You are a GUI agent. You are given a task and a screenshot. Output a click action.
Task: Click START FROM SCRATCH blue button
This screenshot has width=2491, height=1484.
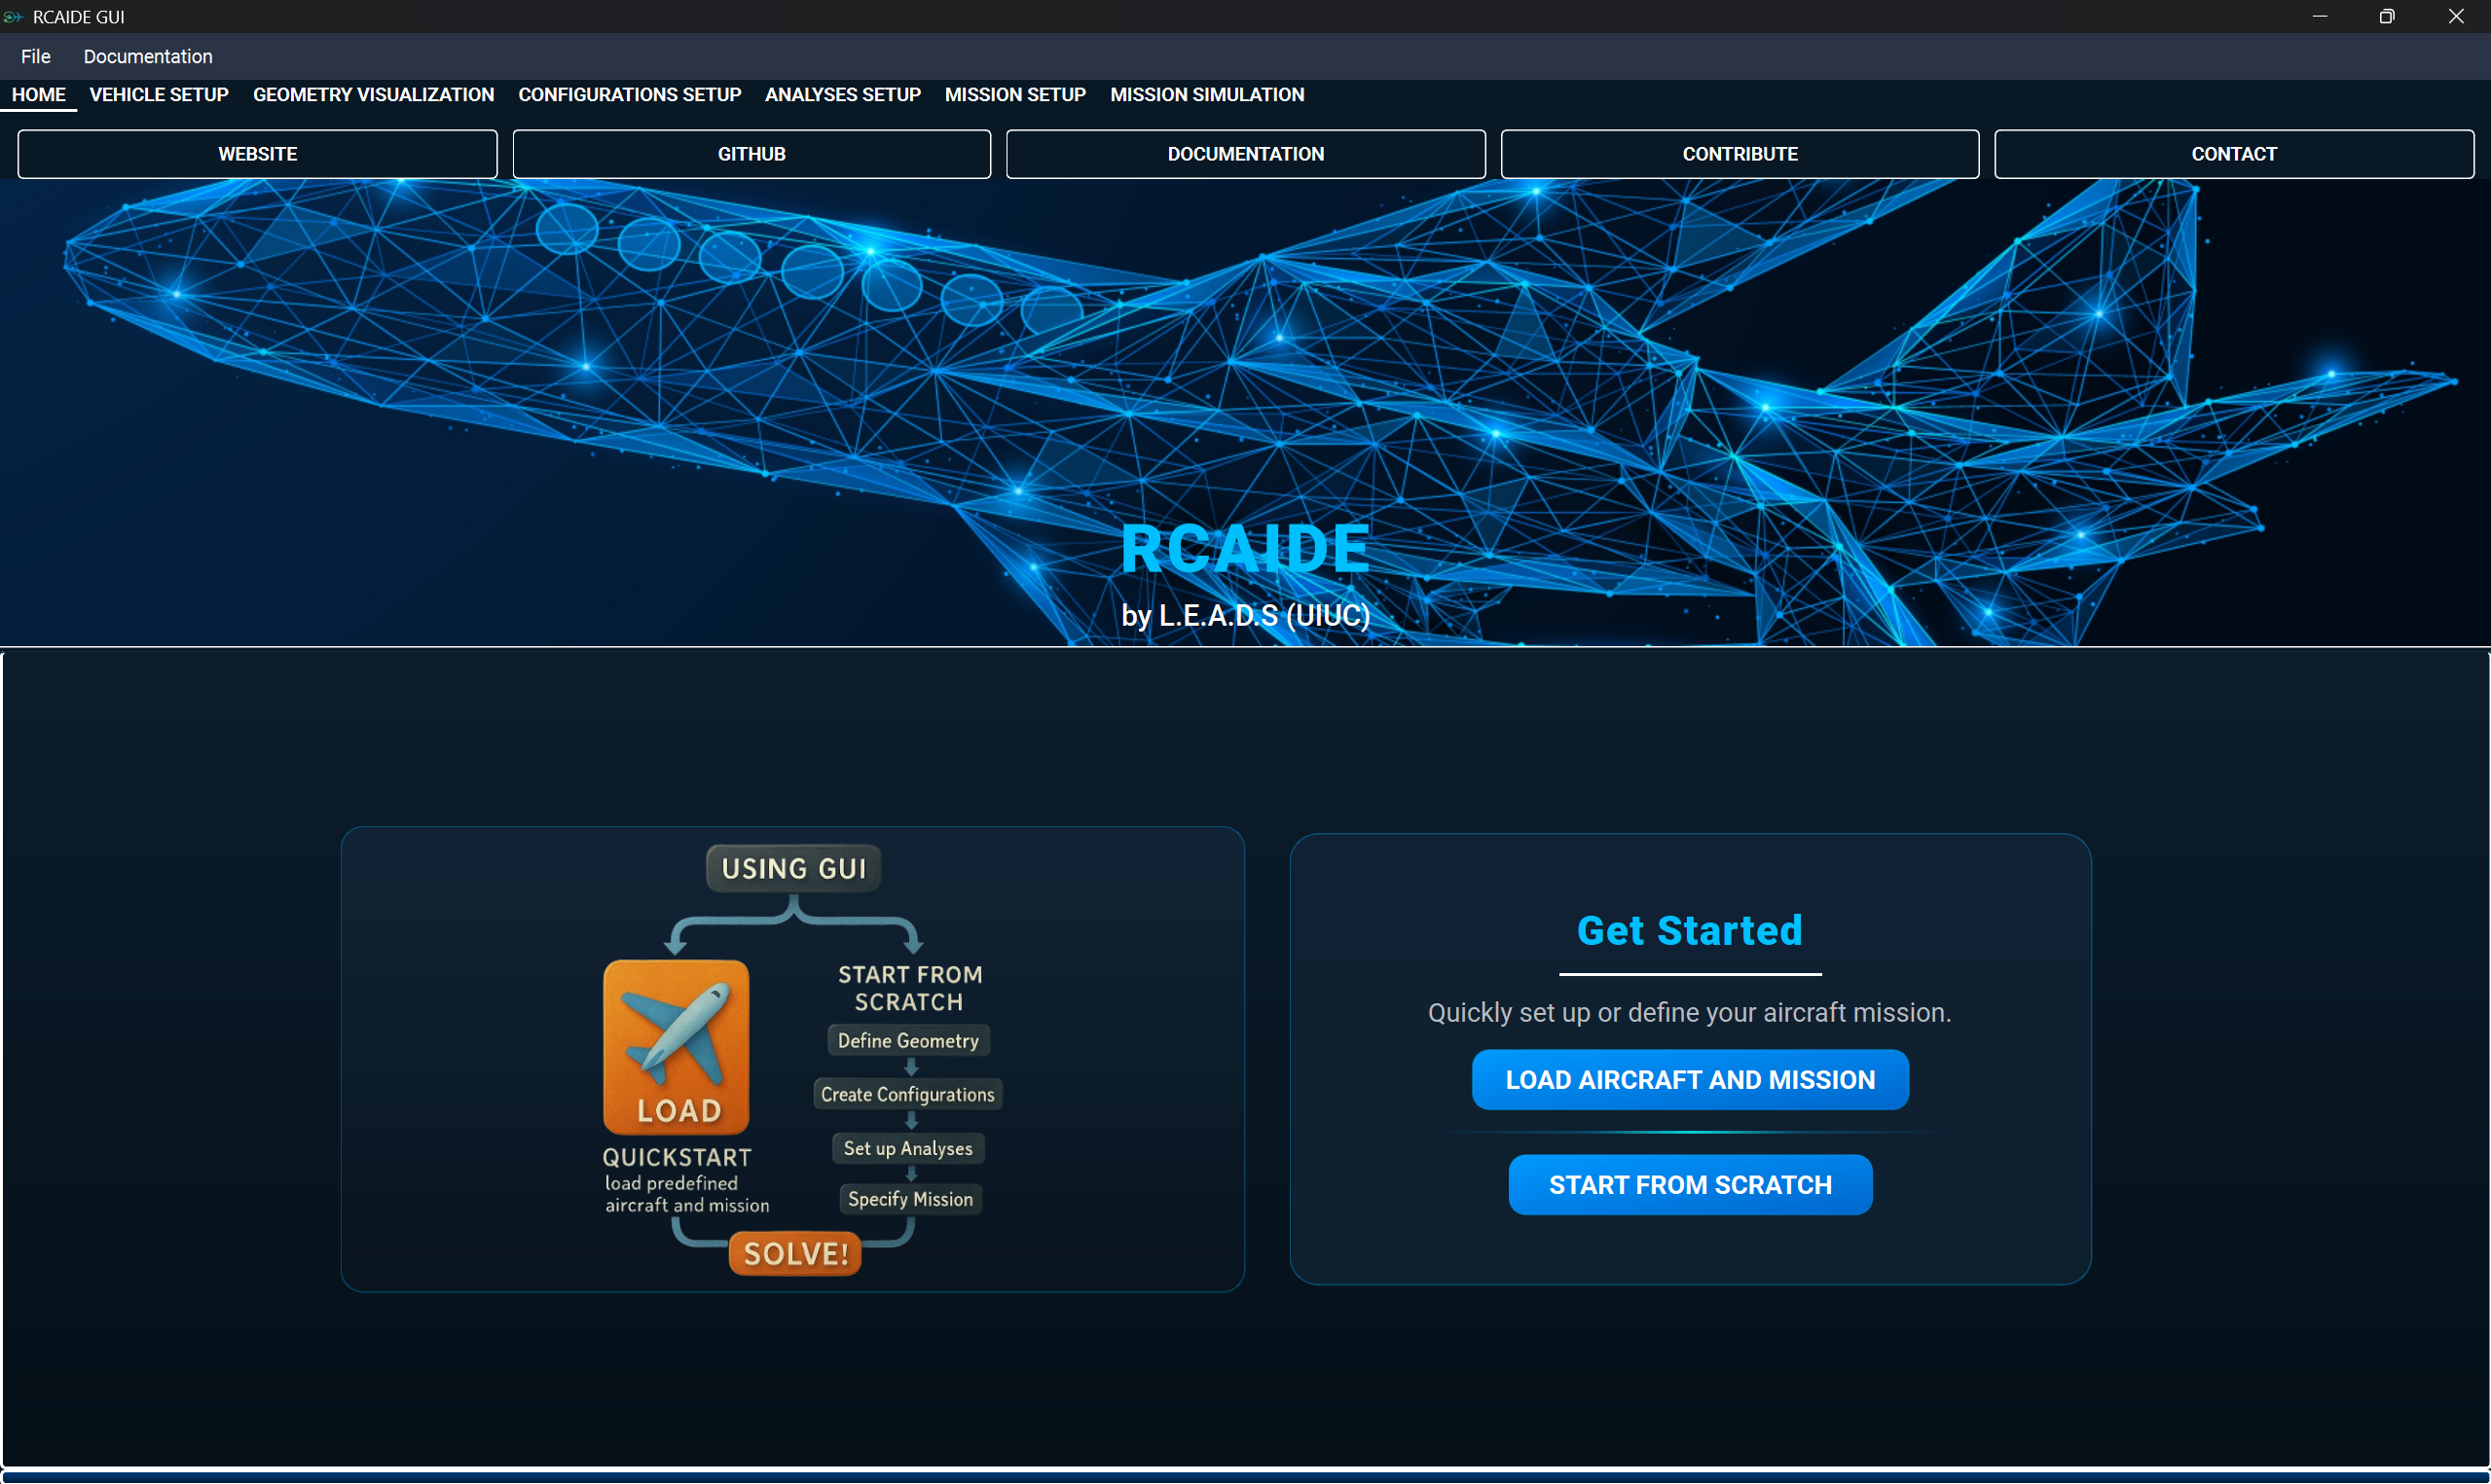1690,1185
